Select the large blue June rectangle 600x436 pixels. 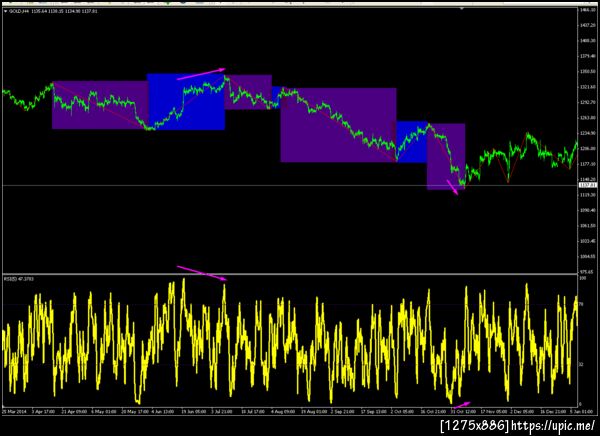point(186,102)
